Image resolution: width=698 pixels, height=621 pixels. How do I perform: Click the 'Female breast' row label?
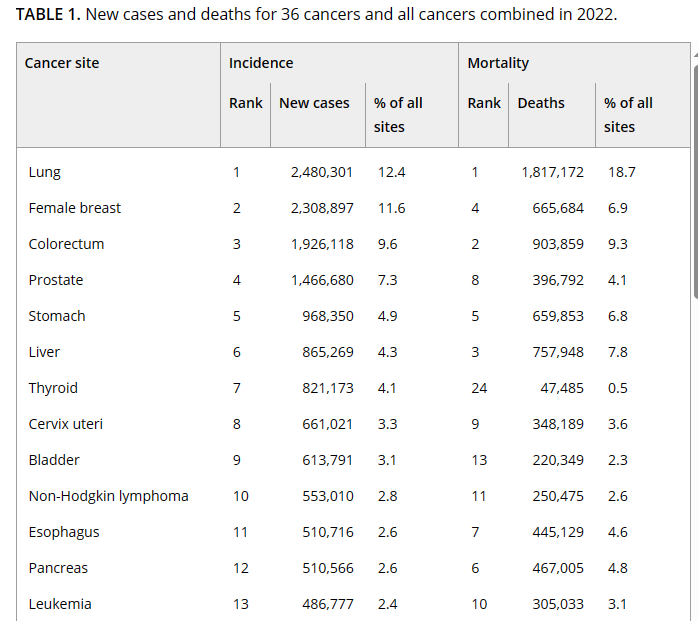pyautogui.click(x=75, y=208)
